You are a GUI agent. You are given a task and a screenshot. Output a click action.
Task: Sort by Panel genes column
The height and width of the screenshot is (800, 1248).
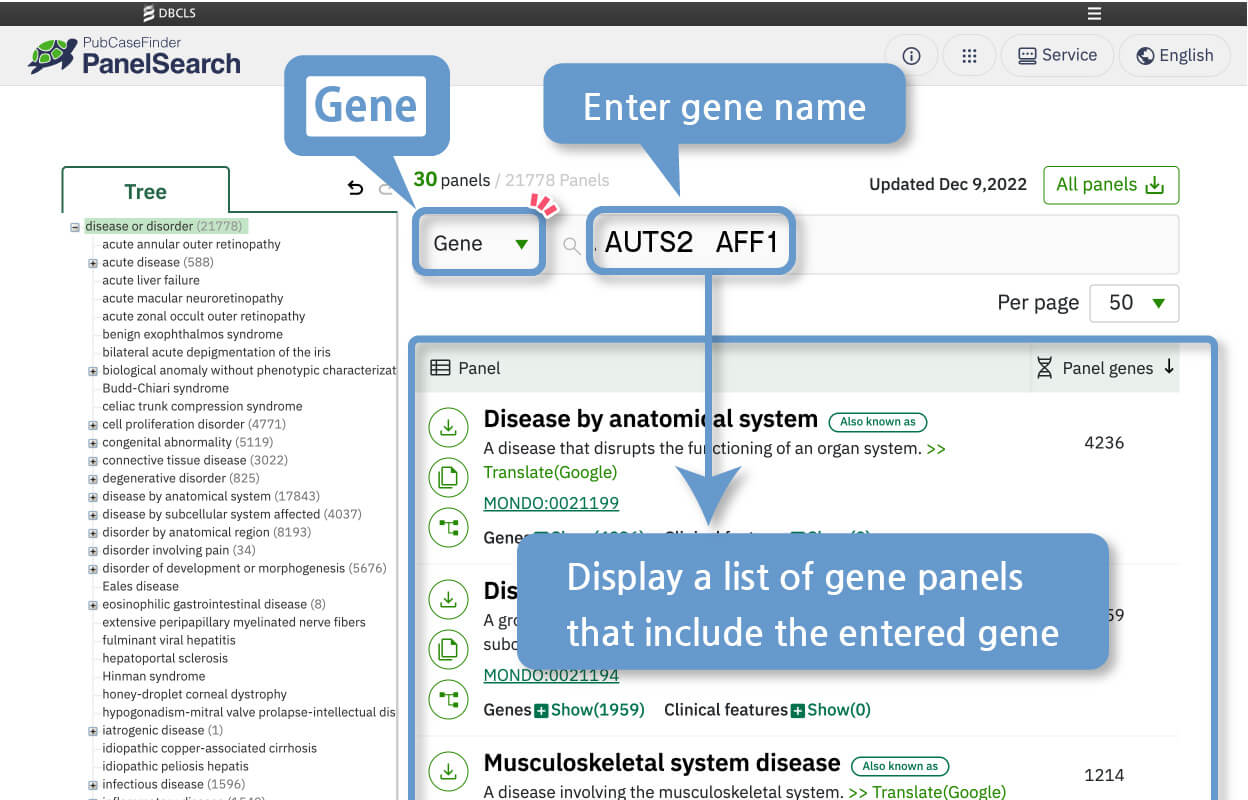(x=1105, y=368)
